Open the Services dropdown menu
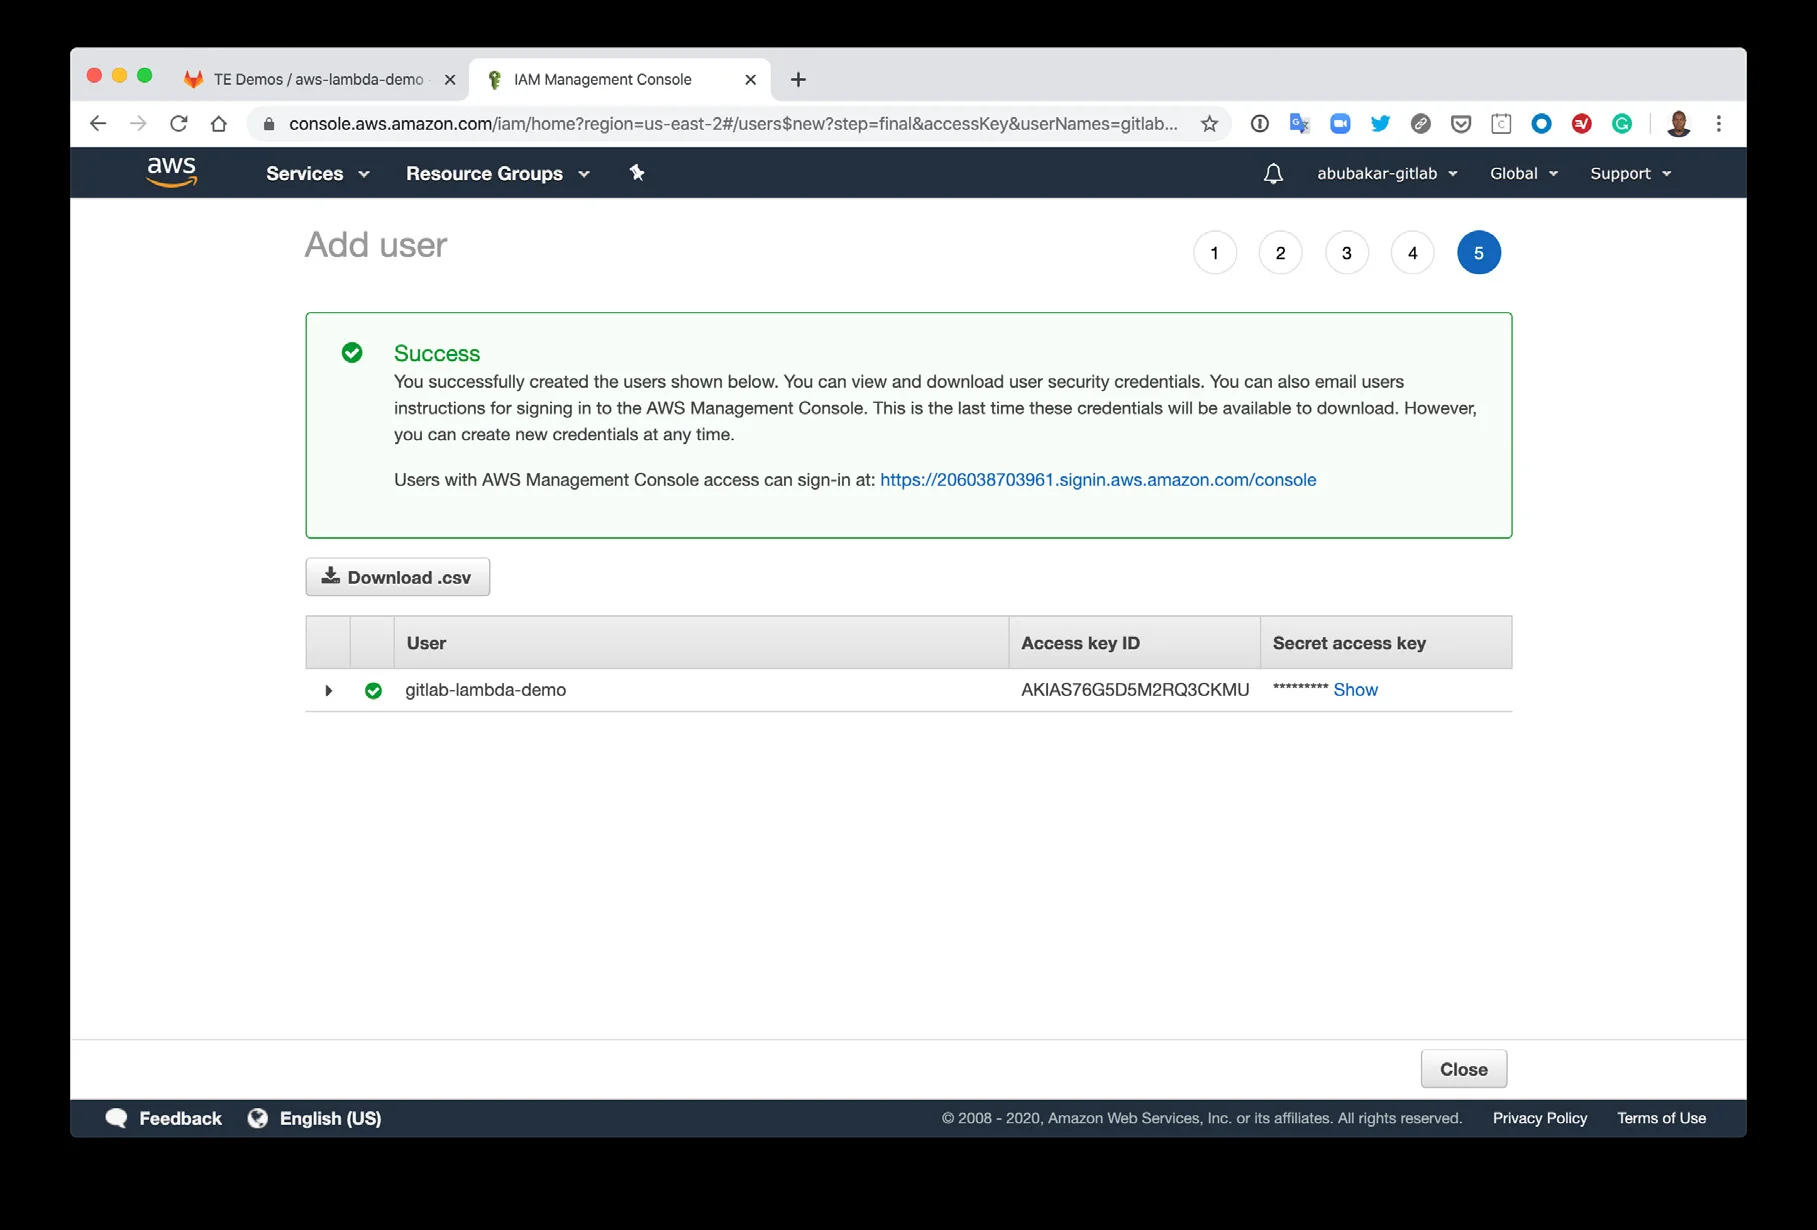 point(317,174)
